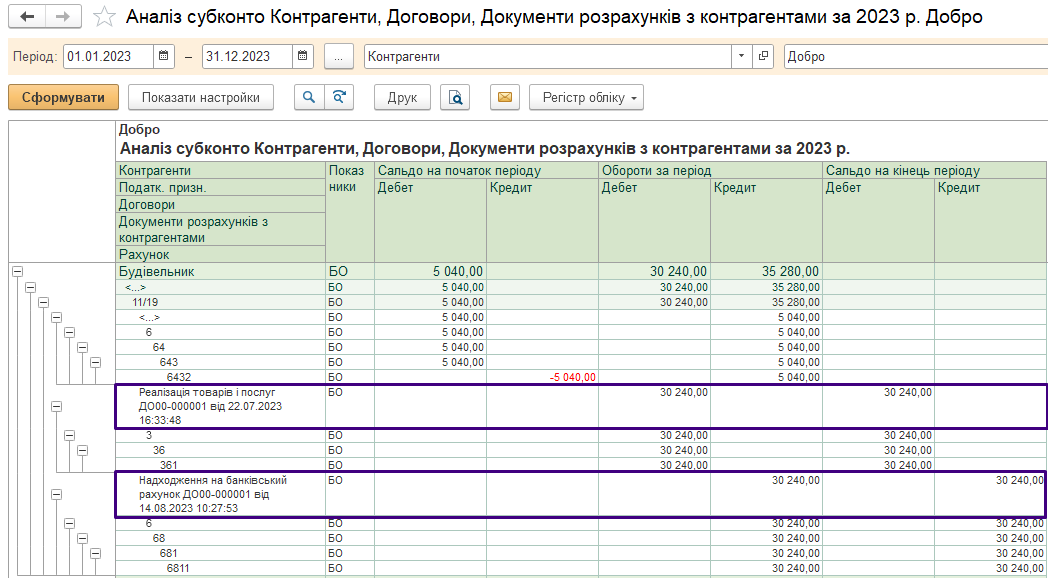
Task: Click the Податк. призн. header row
Action: point(221,188)
